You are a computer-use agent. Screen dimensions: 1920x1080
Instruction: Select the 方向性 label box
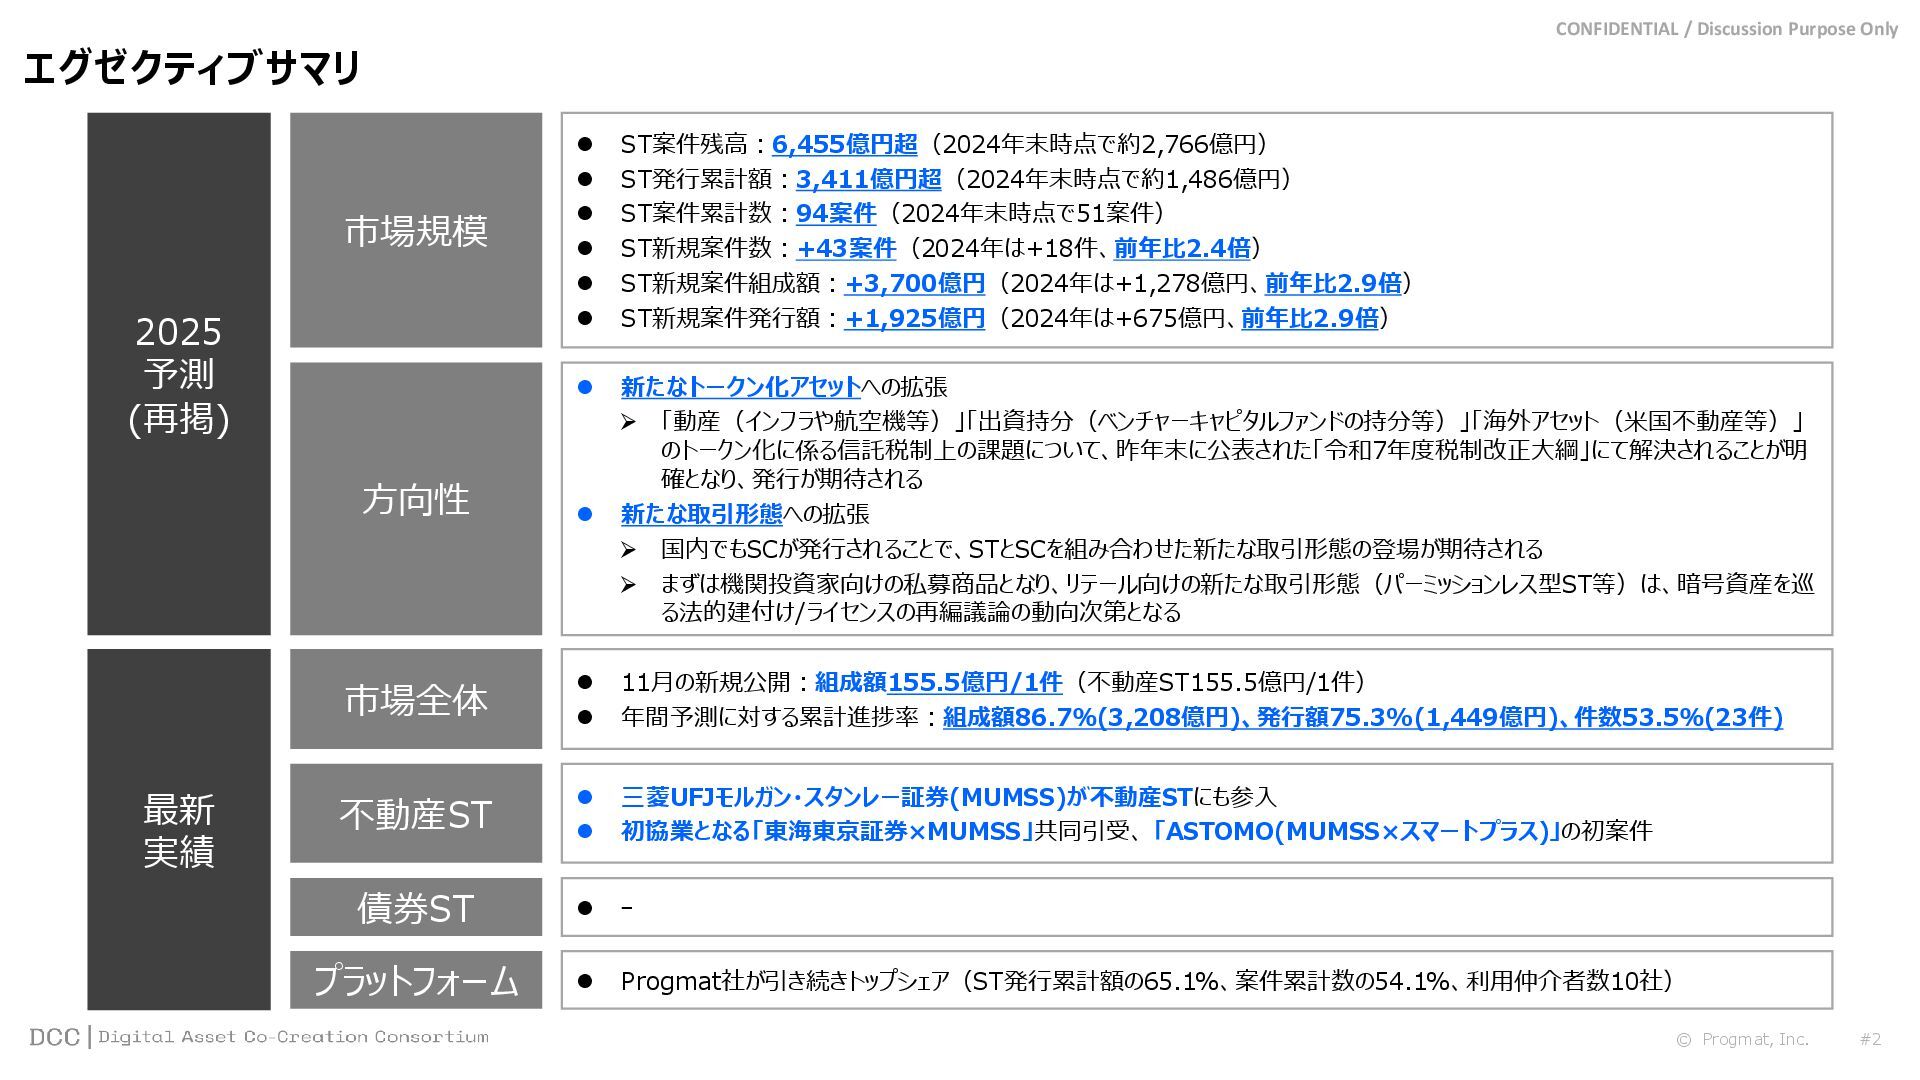416,498
